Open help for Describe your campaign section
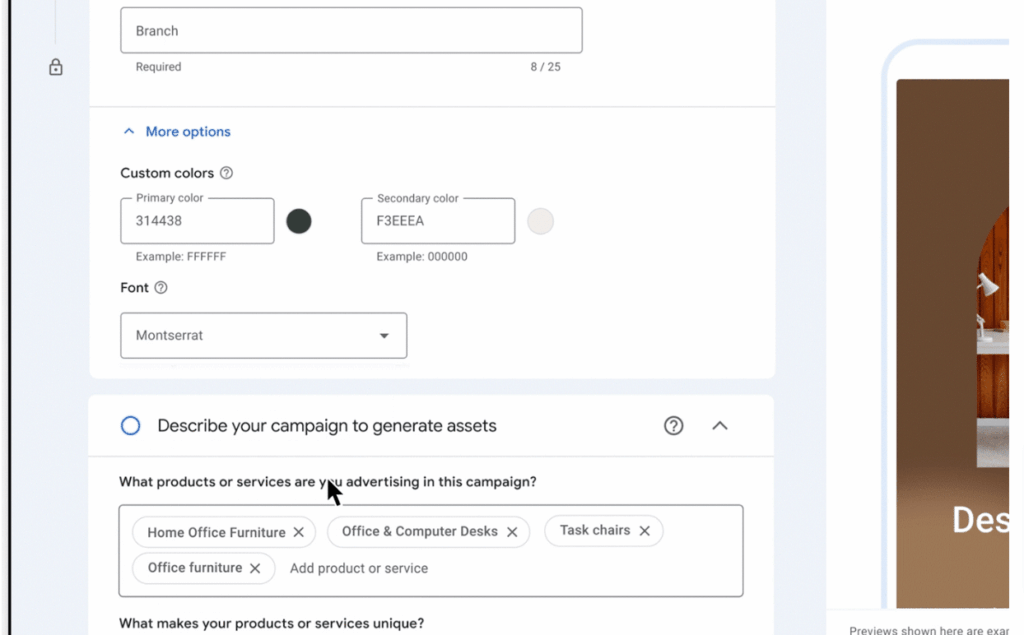 pos(673,426)
